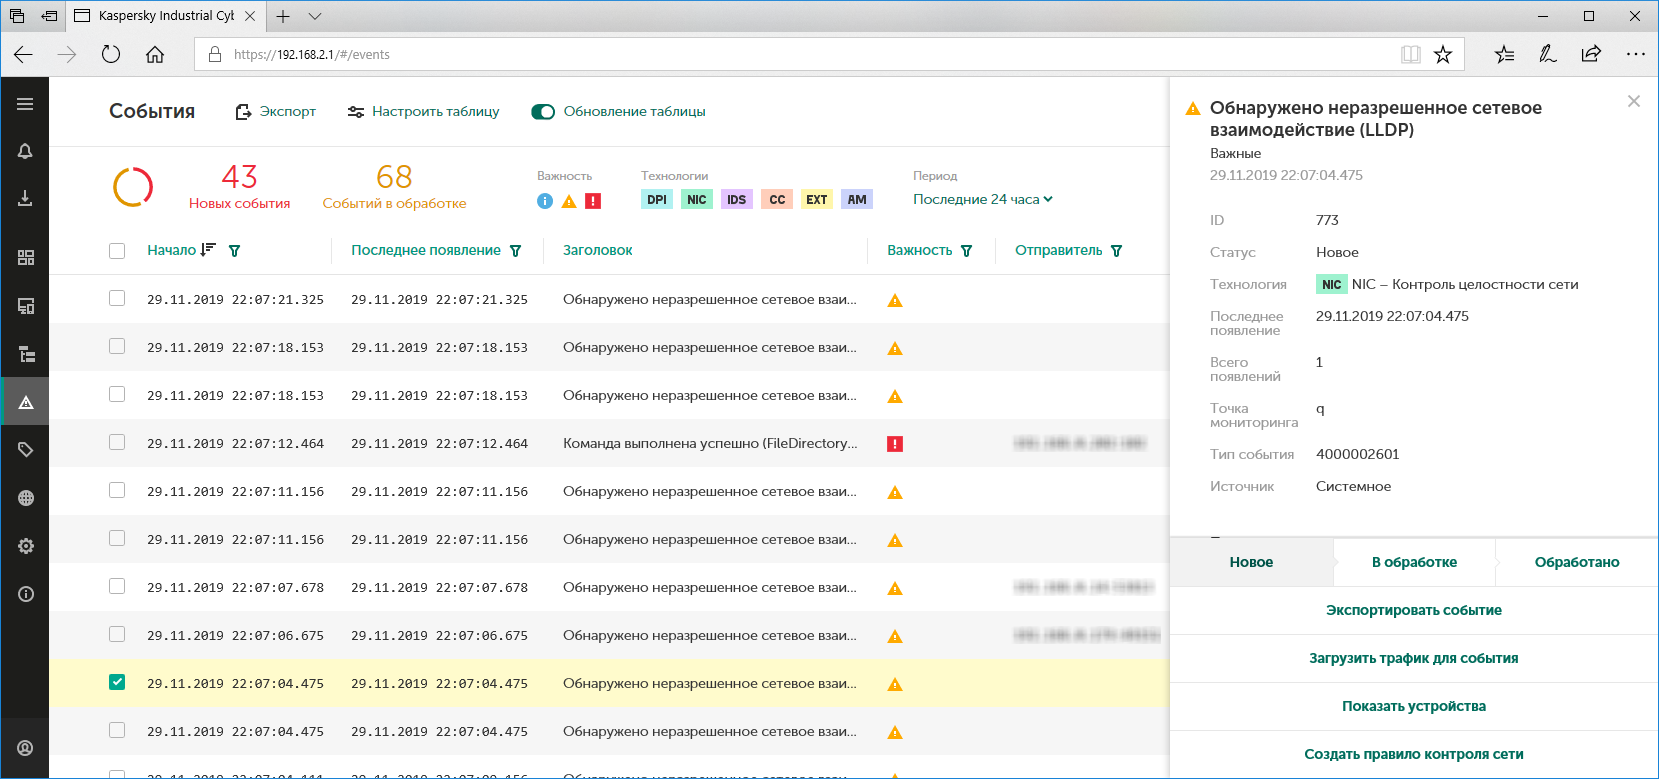This screenshot has width=1659, height=779.
Task: Filter by informational blue severity icon
Action: (x=545, y=201)
